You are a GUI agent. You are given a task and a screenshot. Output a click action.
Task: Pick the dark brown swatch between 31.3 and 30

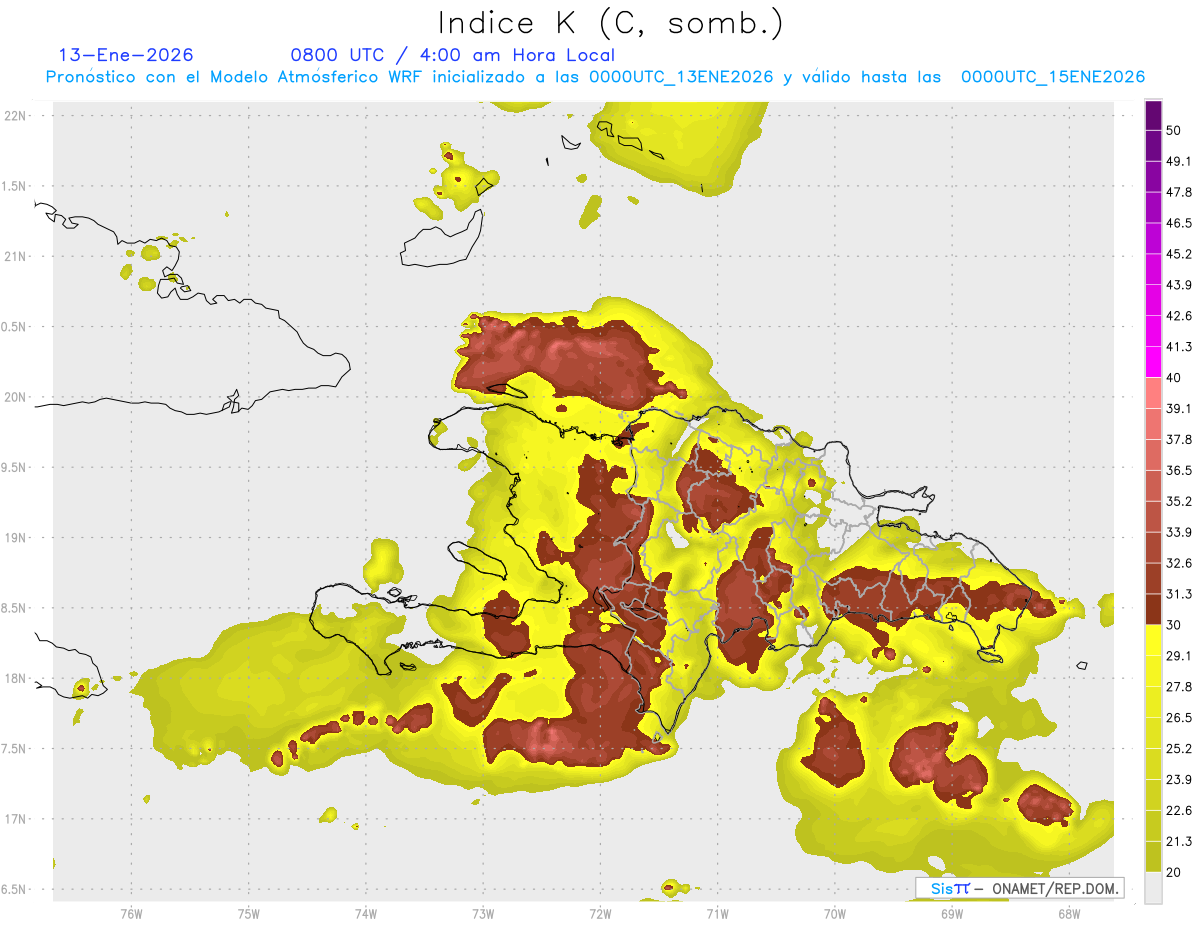pos(1153,609)
